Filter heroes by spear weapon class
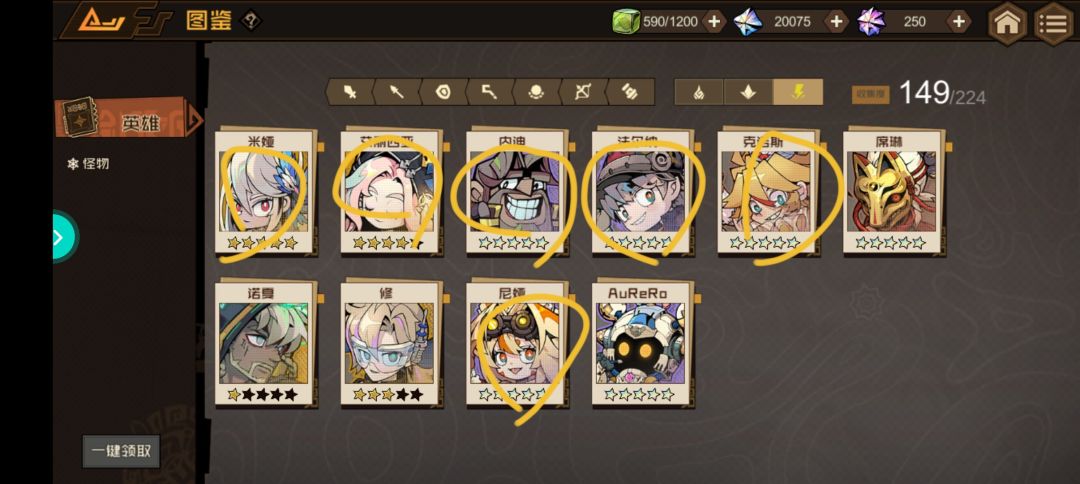 [397, 92]
